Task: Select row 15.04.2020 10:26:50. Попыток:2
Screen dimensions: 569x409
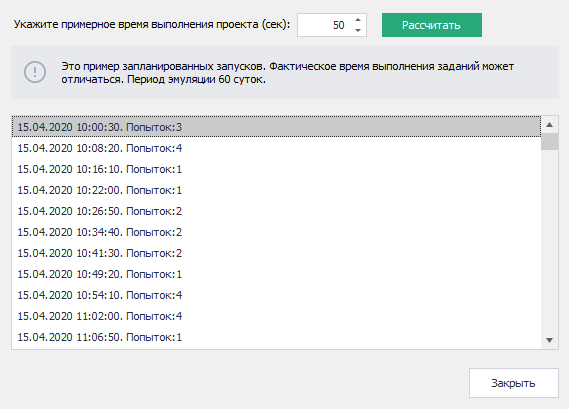Action: pos(276,211)
